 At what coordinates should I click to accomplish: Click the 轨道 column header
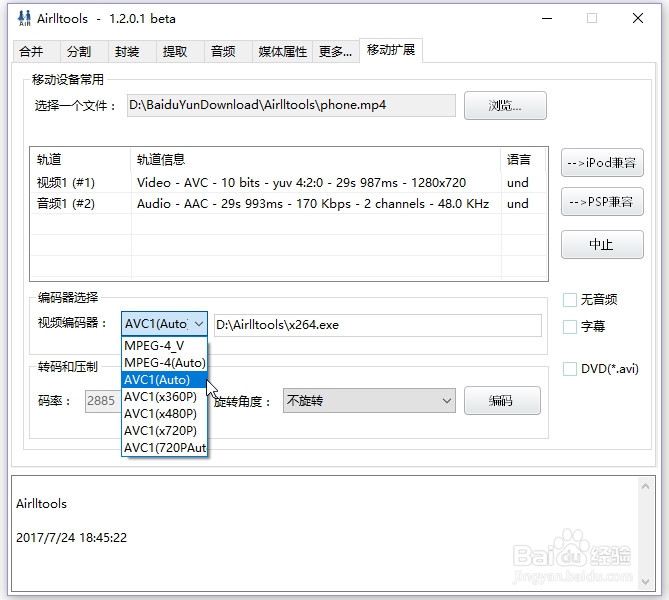point(80,160)
